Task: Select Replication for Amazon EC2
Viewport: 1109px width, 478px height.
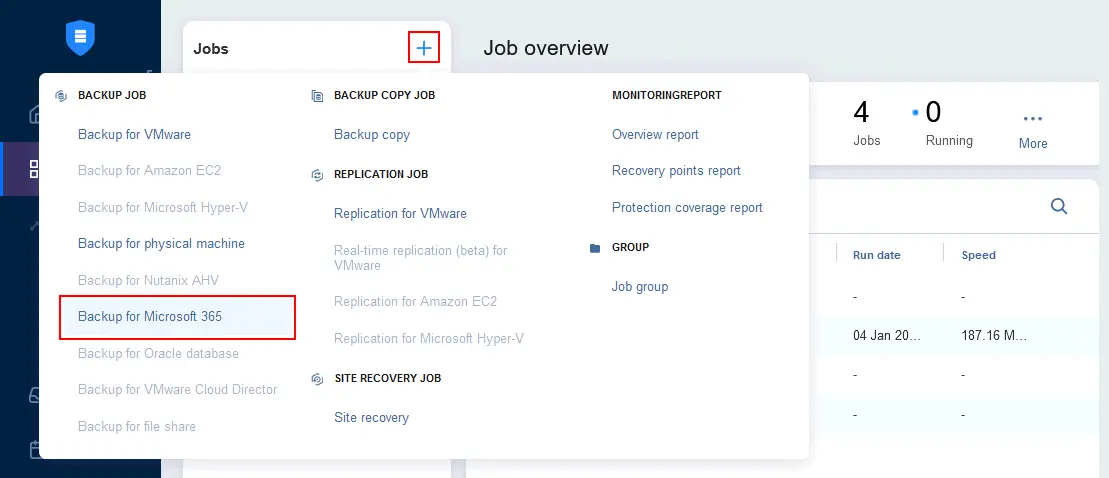Action: 415,301
